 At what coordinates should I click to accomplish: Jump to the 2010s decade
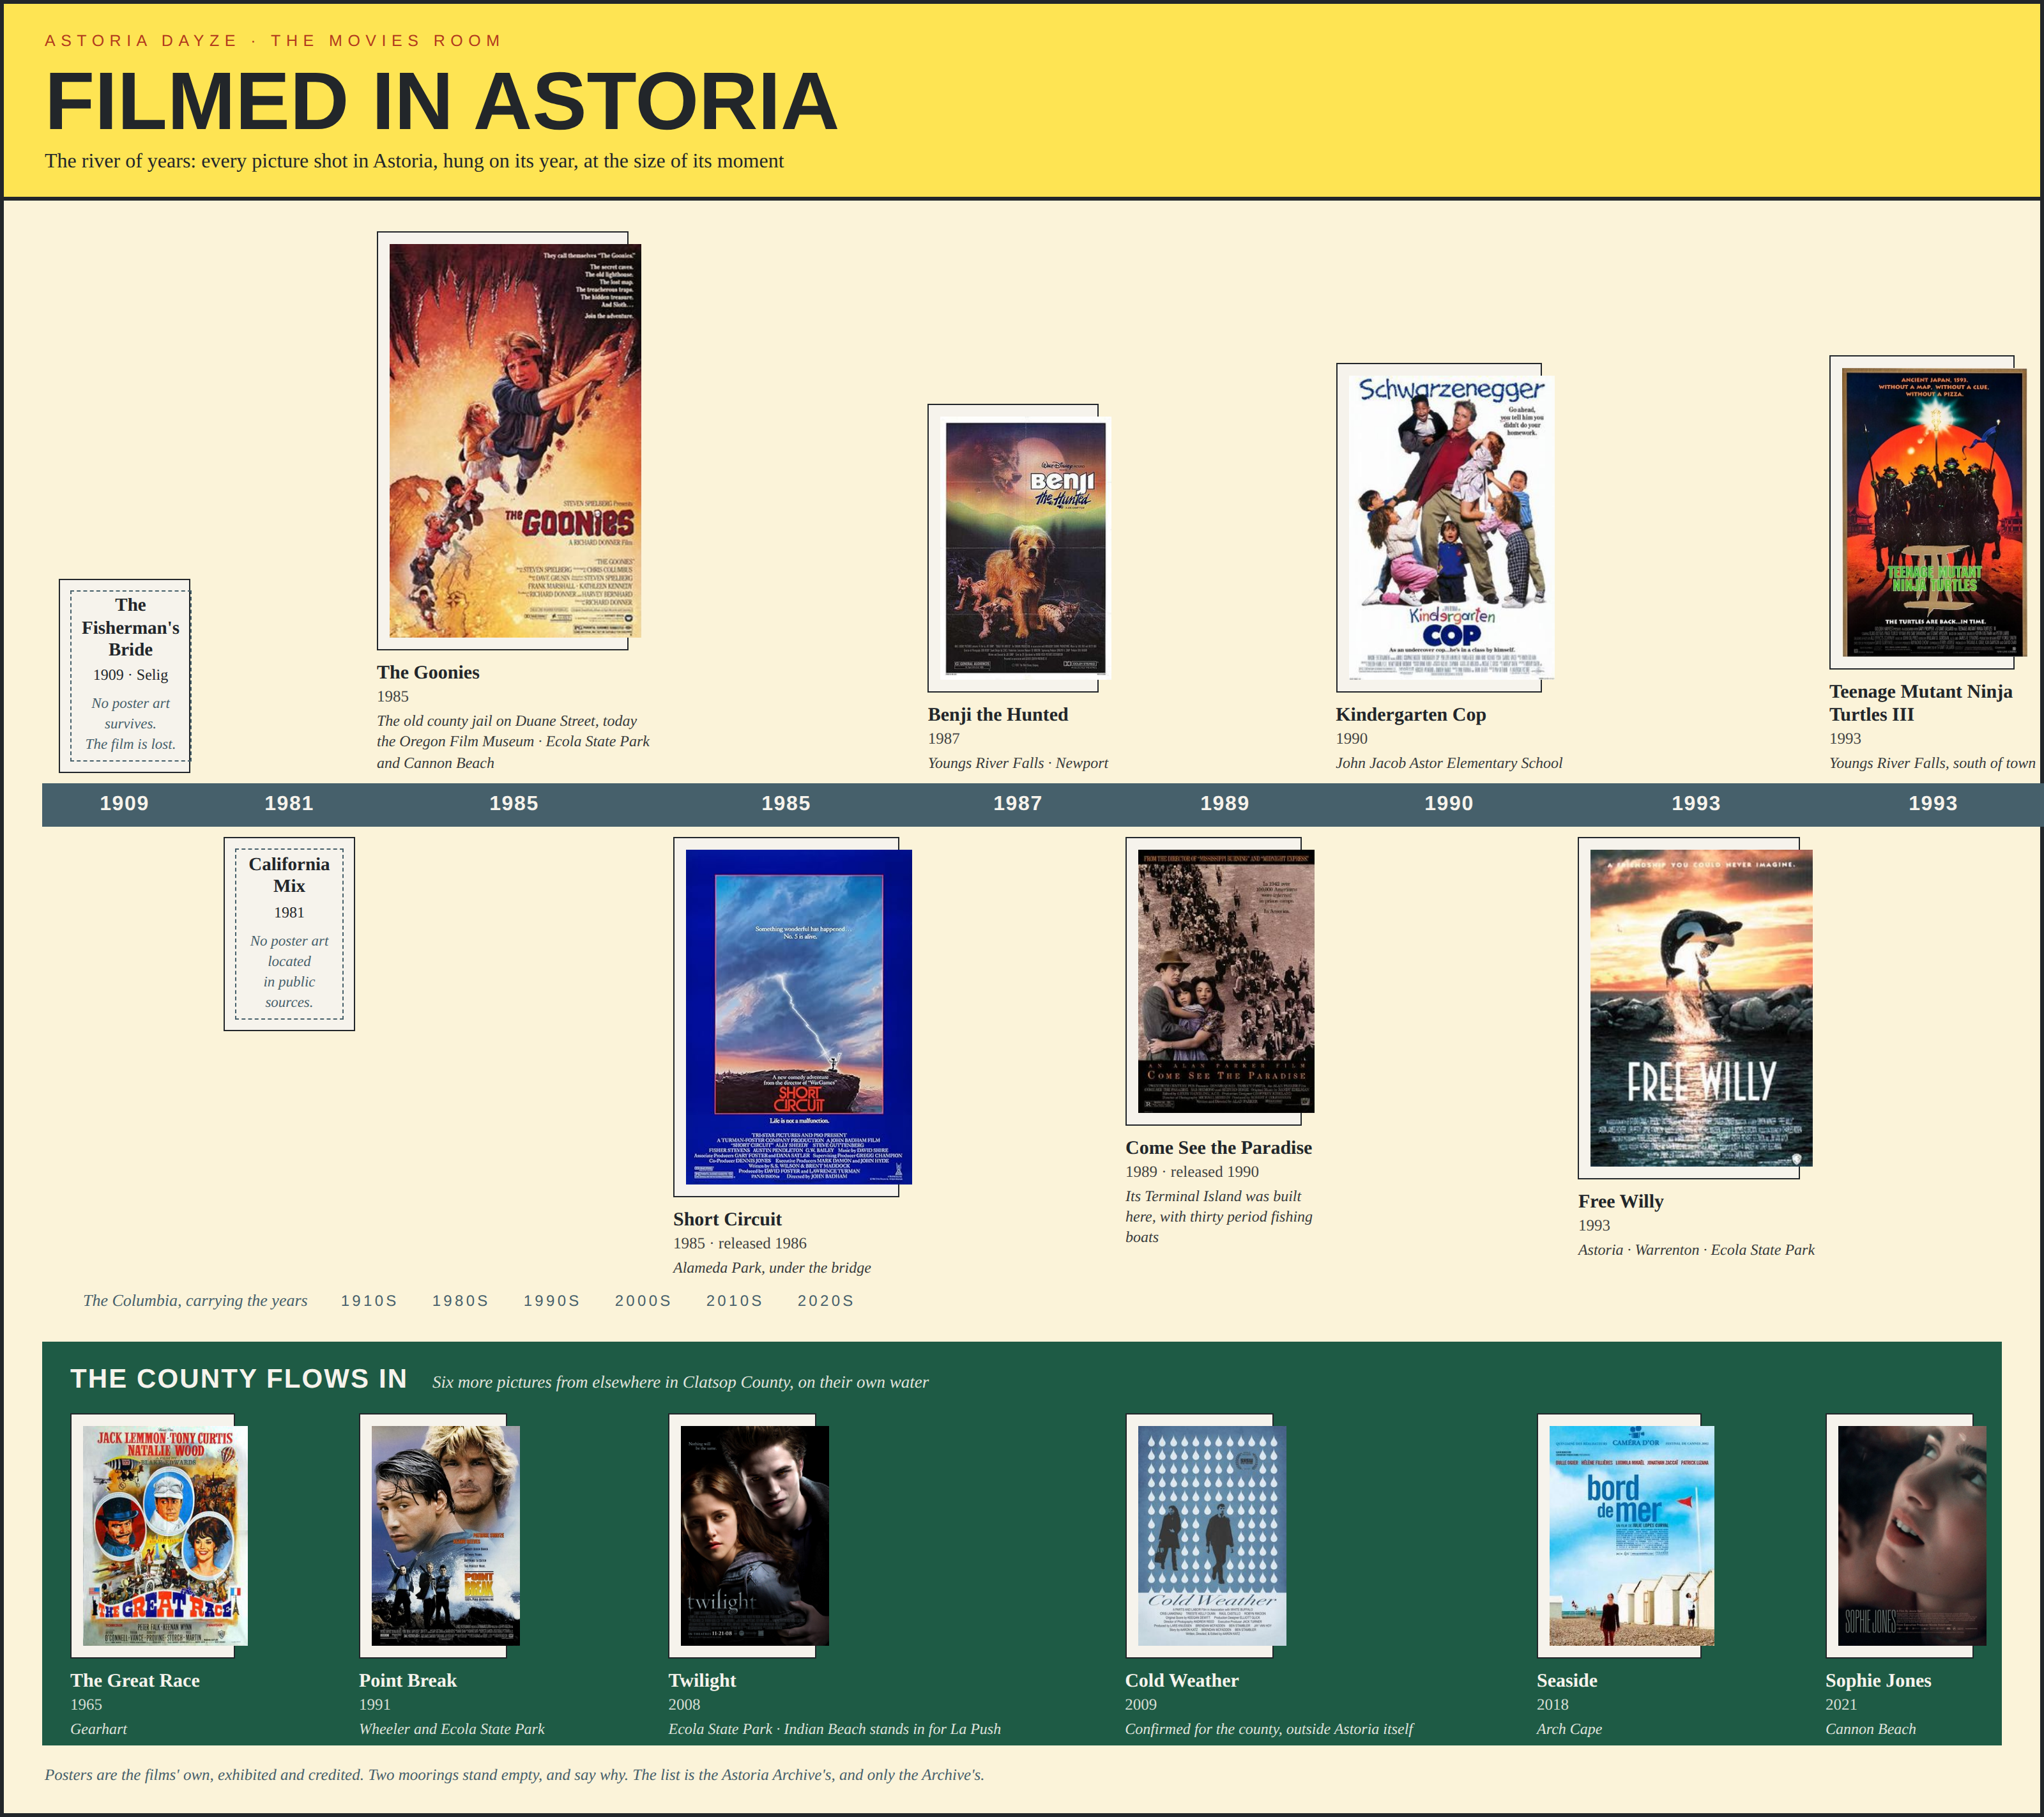click(x=734, y=1301)
